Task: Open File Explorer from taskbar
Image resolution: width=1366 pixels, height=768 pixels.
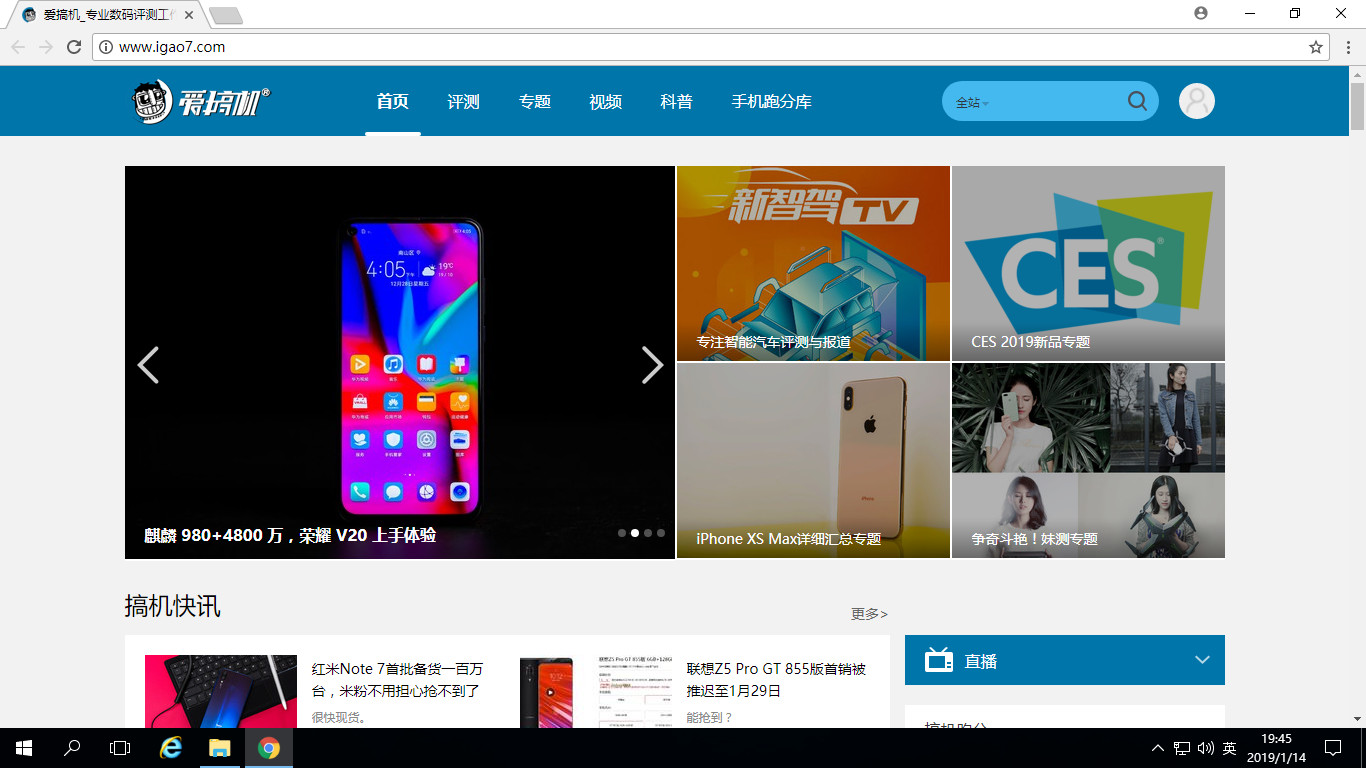Action: click(220, 748)
